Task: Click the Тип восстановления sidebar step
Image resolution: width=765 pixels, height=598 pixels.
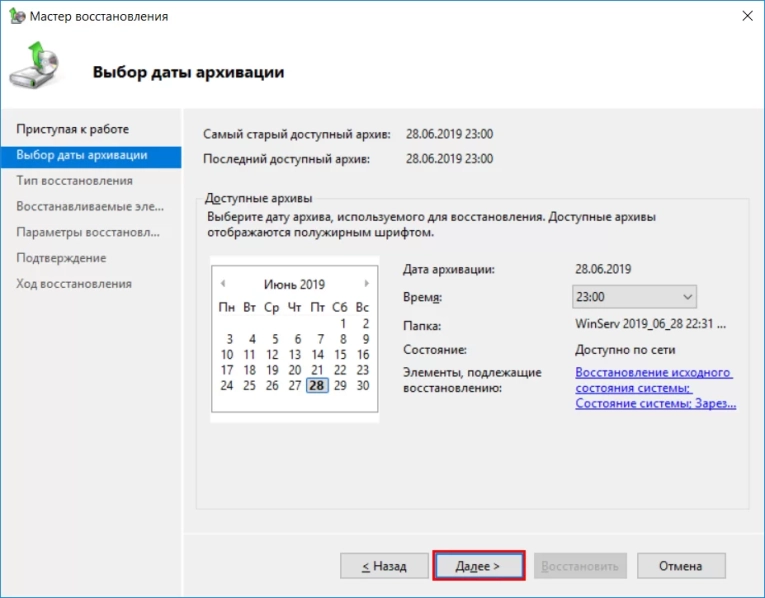Action: coord(74,181)
